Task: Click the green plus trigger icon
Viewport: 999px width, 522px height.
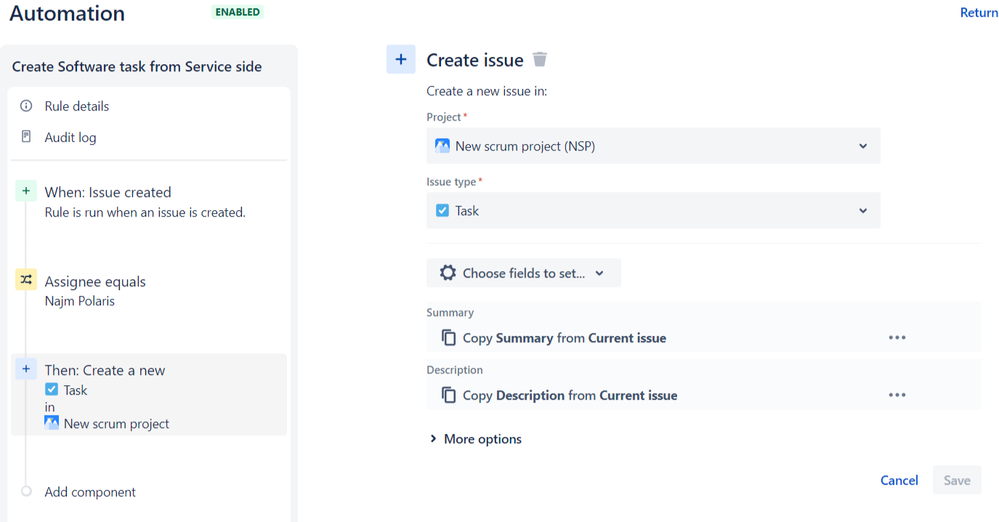Action: pyautogui.click(x=26, y=191)
